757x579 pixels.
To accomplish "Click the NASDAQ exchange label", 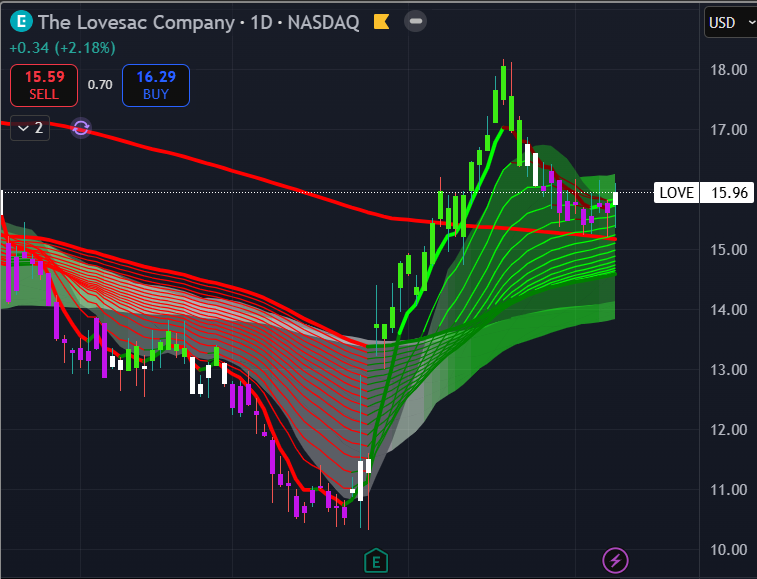I will (x=323, y=22).
